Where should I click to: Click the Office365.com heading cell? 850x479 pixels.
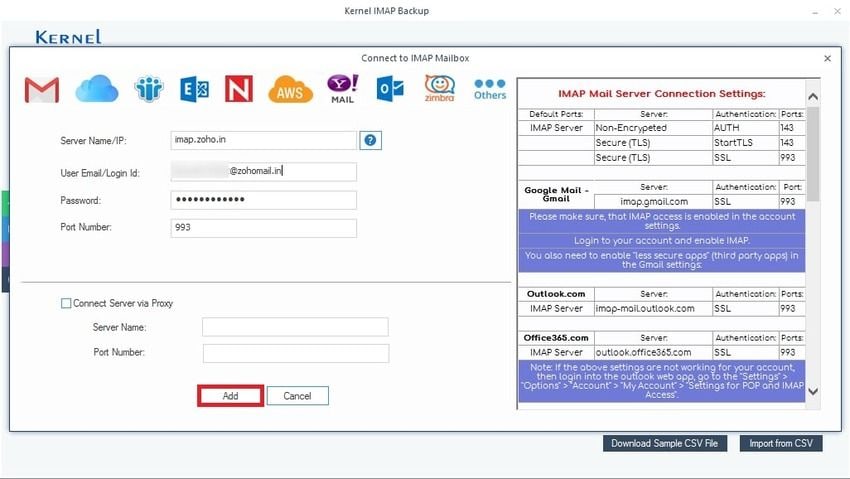556,338
